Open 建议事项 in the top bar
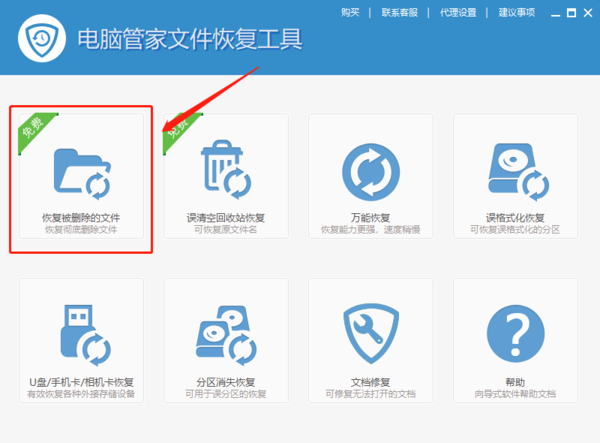Viewport: 600px width, 443px height. (x=517, y=13)
